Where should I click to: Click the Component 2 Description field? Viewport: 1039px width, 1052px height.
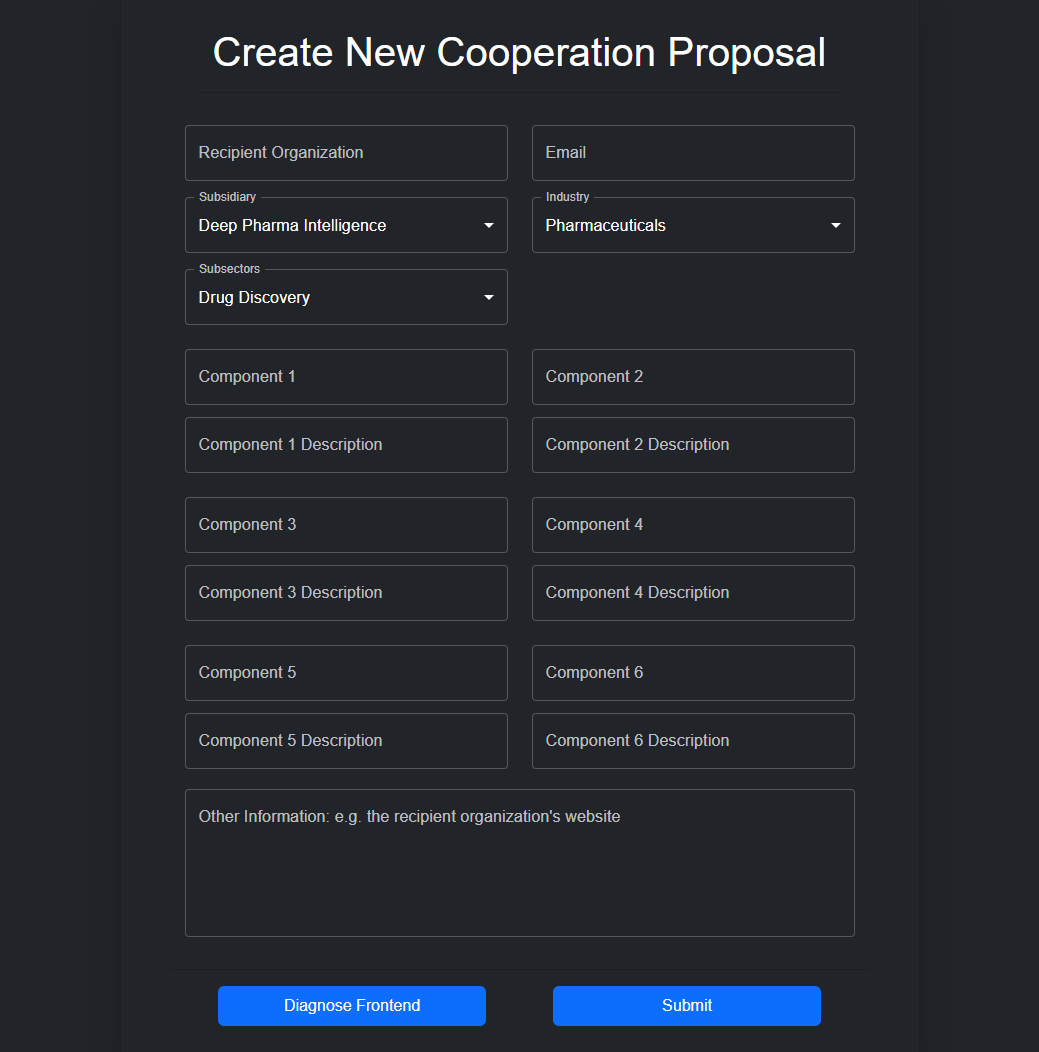pos(693,445)
